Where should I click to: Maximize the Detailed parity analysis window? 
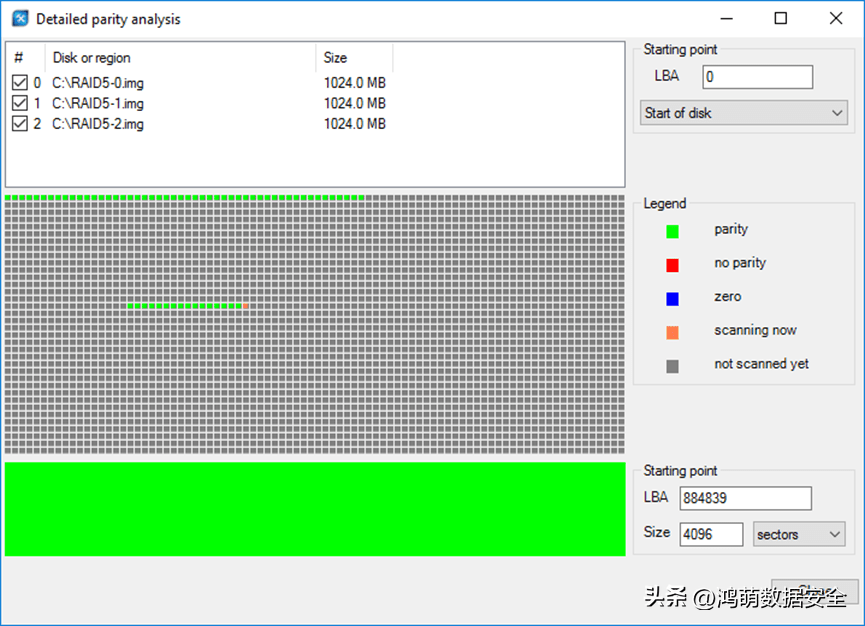[x=781, y=18]
